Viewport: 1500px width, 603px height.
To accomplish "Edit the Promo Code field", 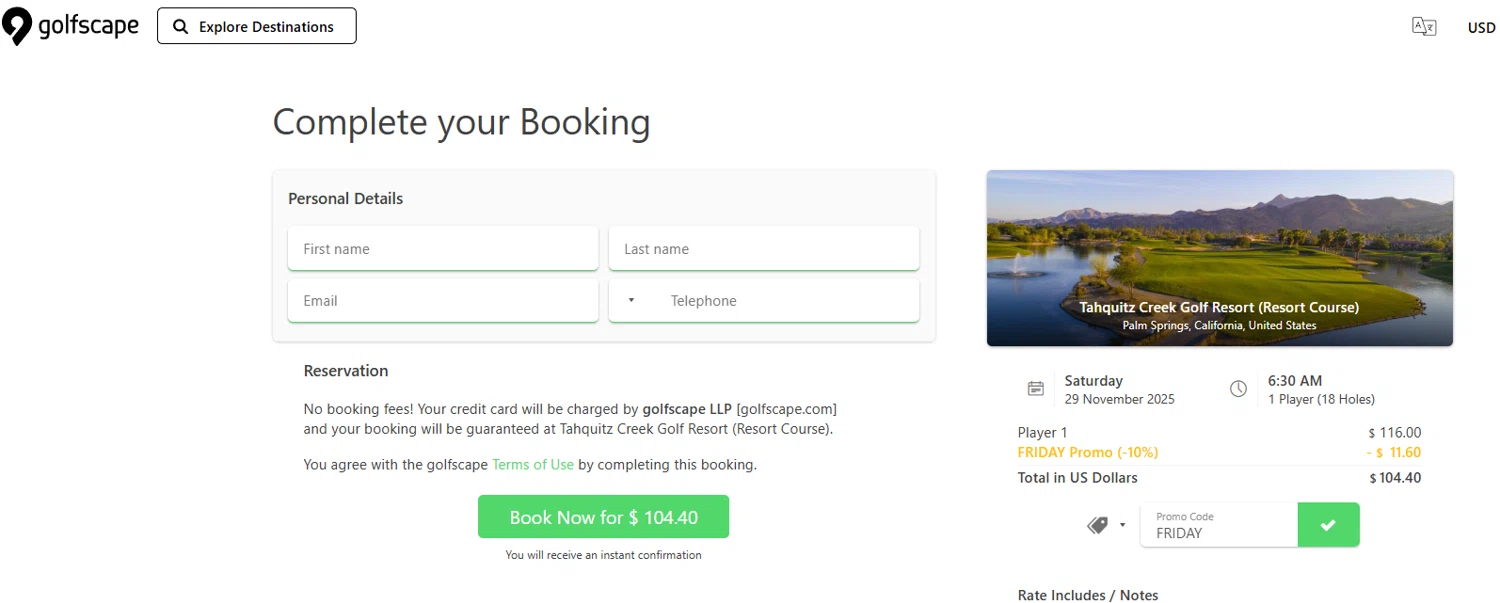I will (1220, 531).
